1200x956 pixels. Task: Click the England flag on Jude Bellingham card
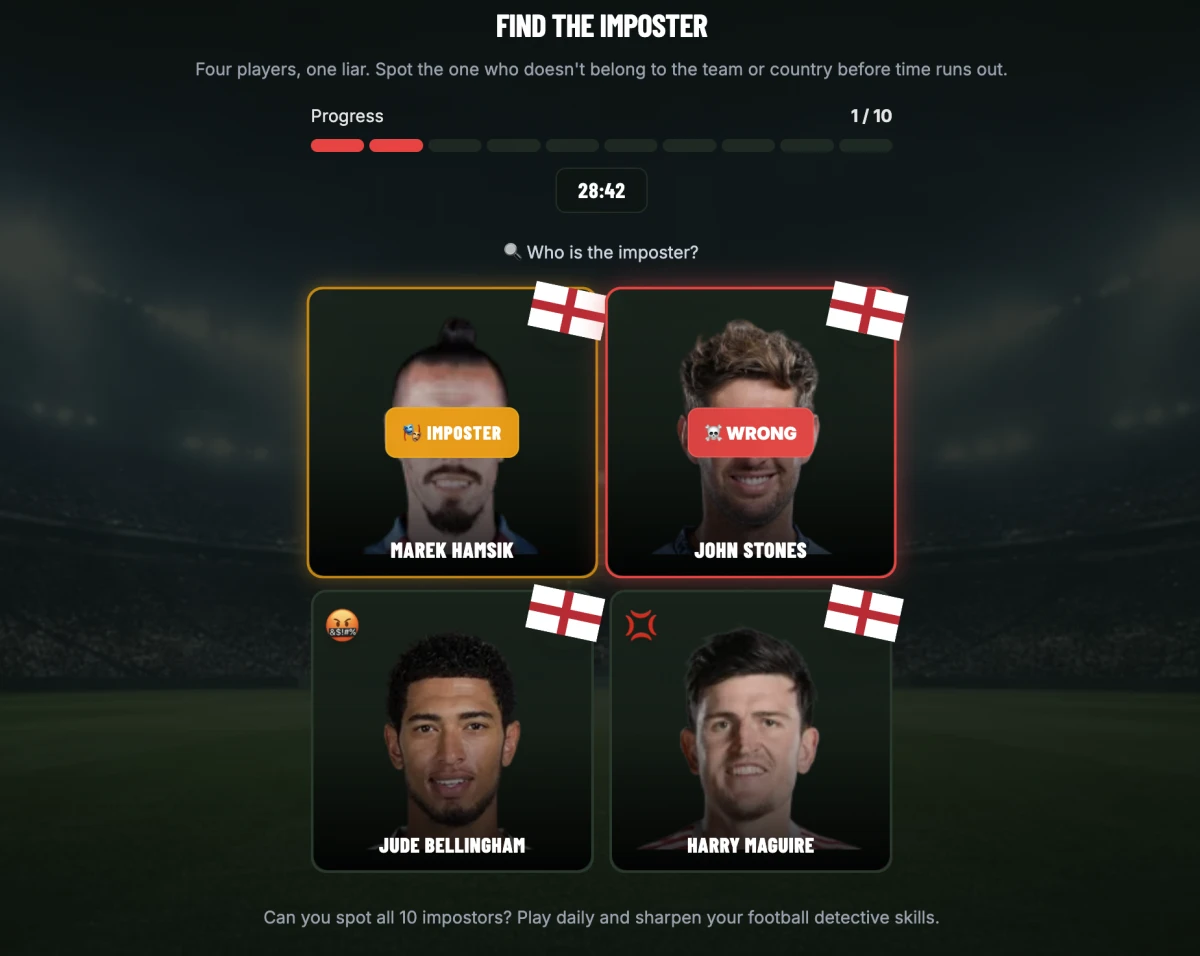click(566, 612)
